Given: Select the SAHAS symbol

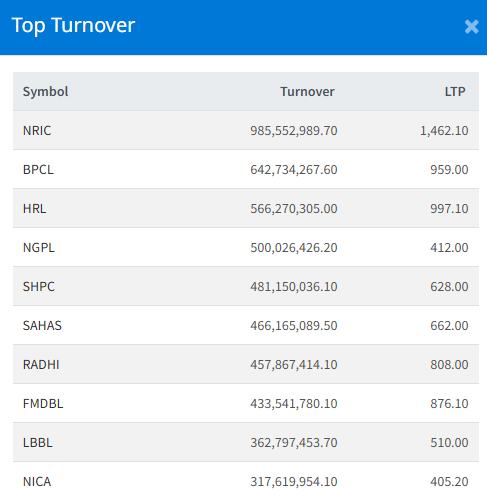Looking at the screenshot, I should pyautogui.click(x=42, y=326).
